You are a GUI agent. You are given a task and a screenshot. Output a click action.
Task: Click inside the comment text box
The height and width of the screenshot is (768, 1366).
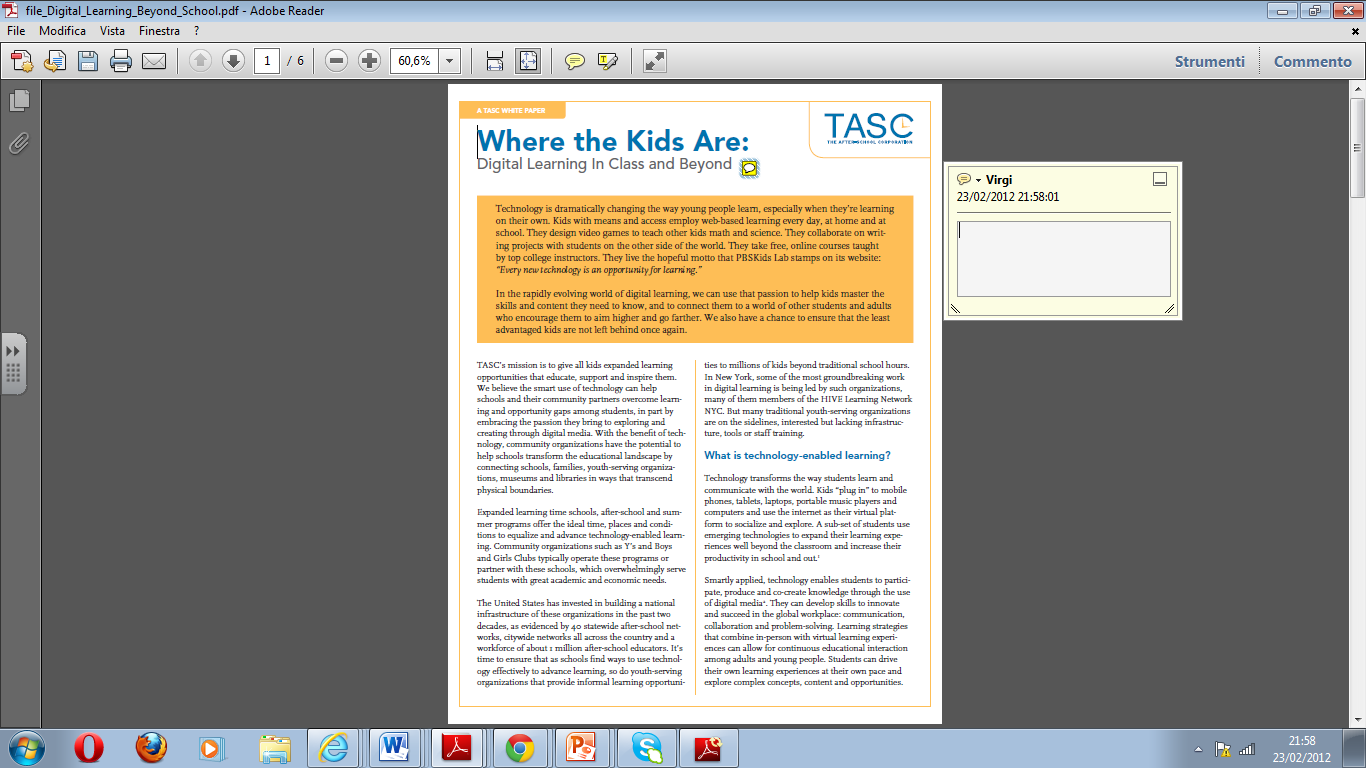[x=1063, y=258]
